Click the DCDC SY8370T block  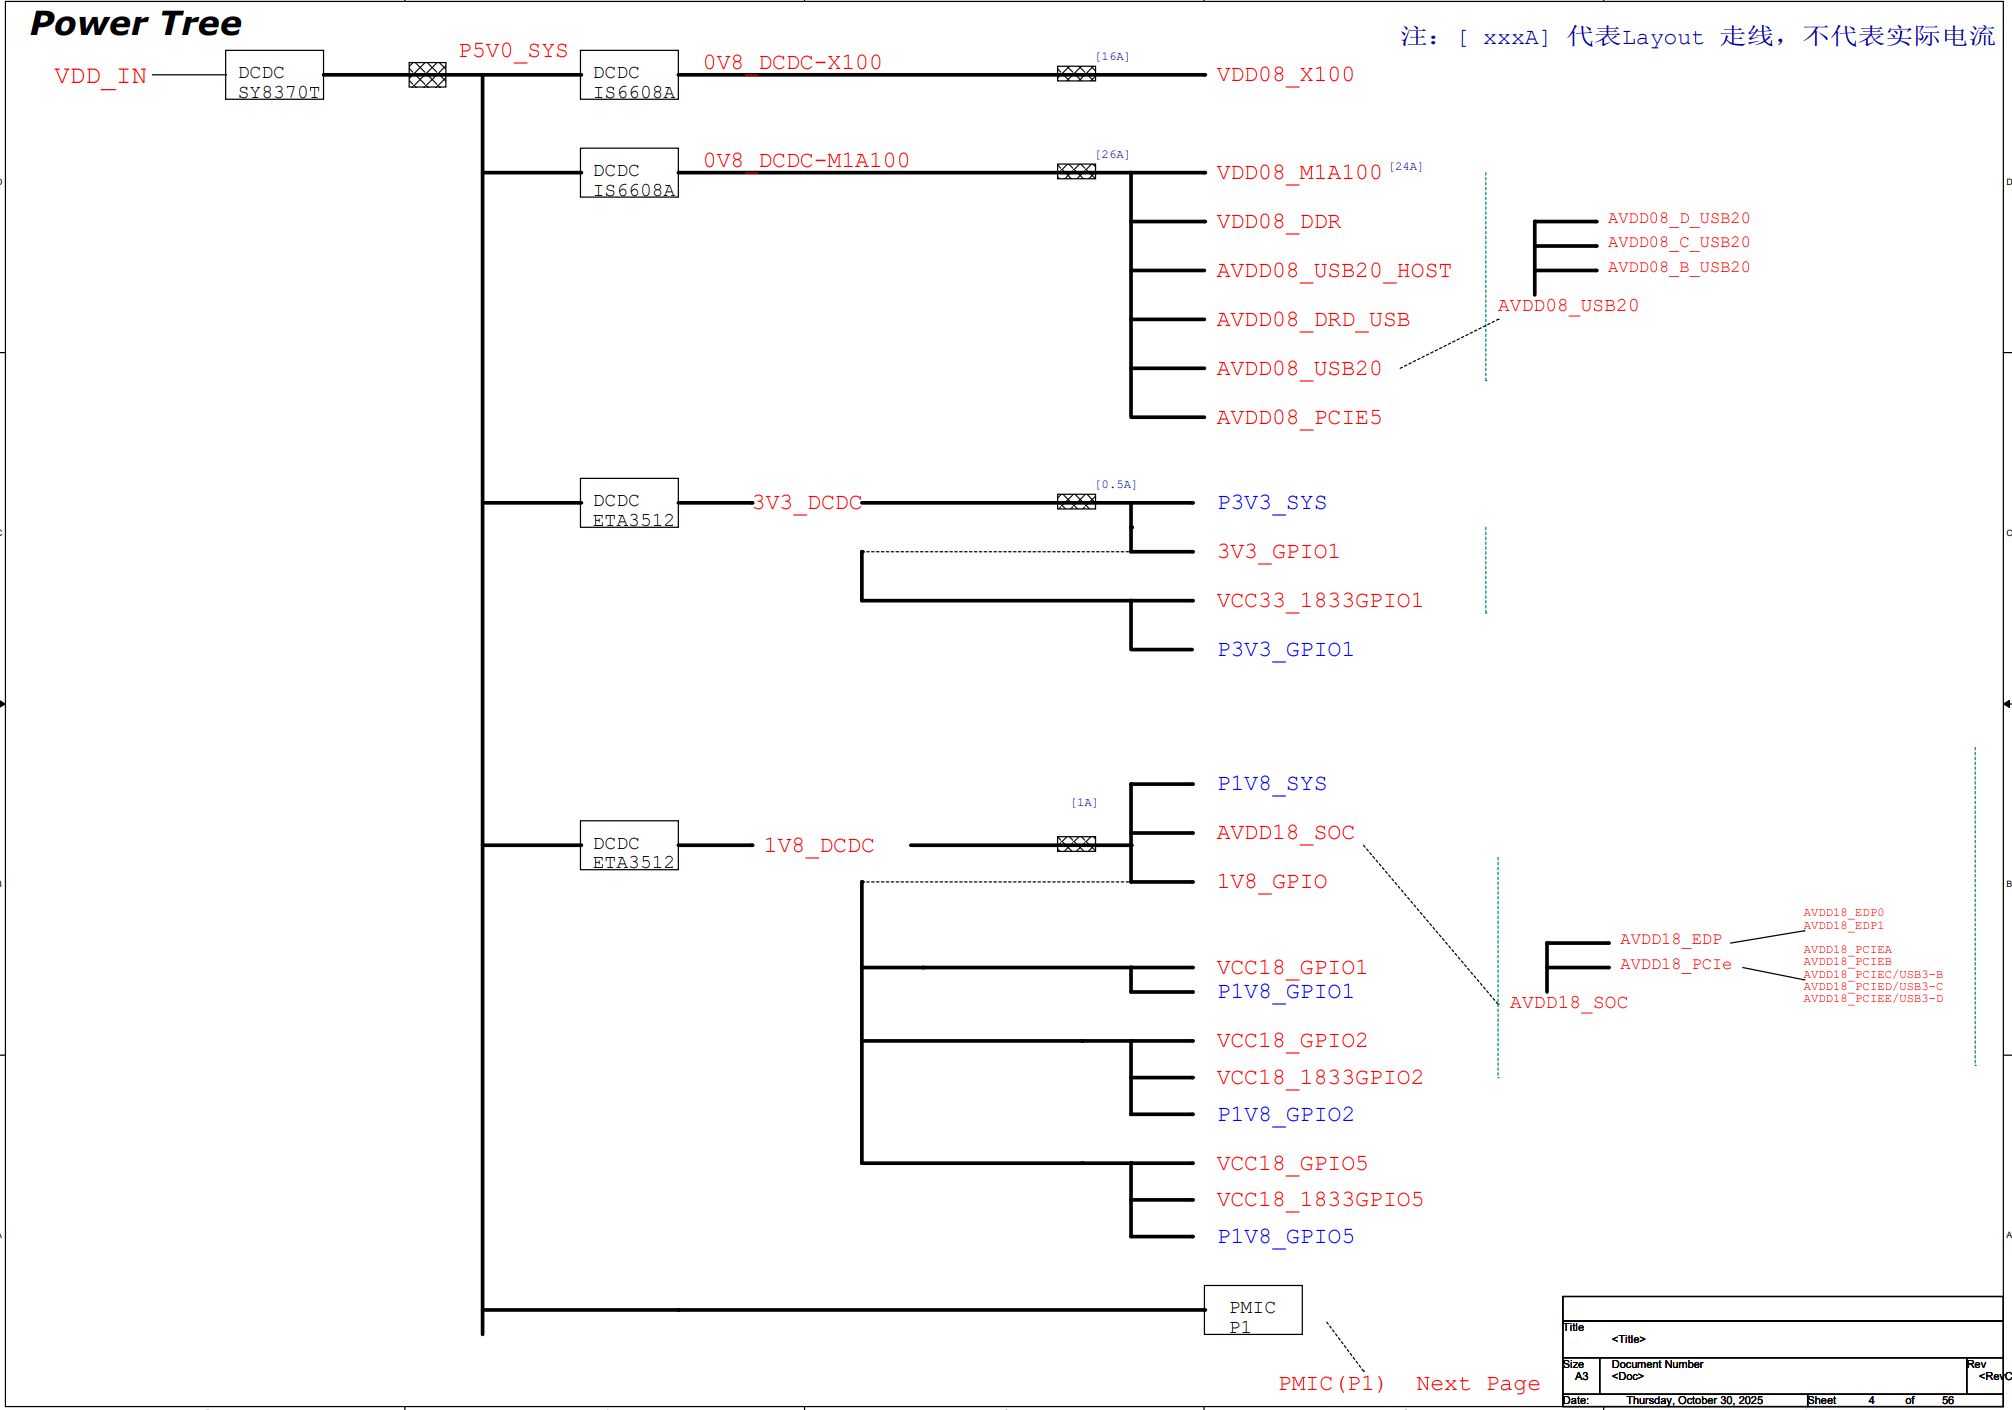pos(274,75)
